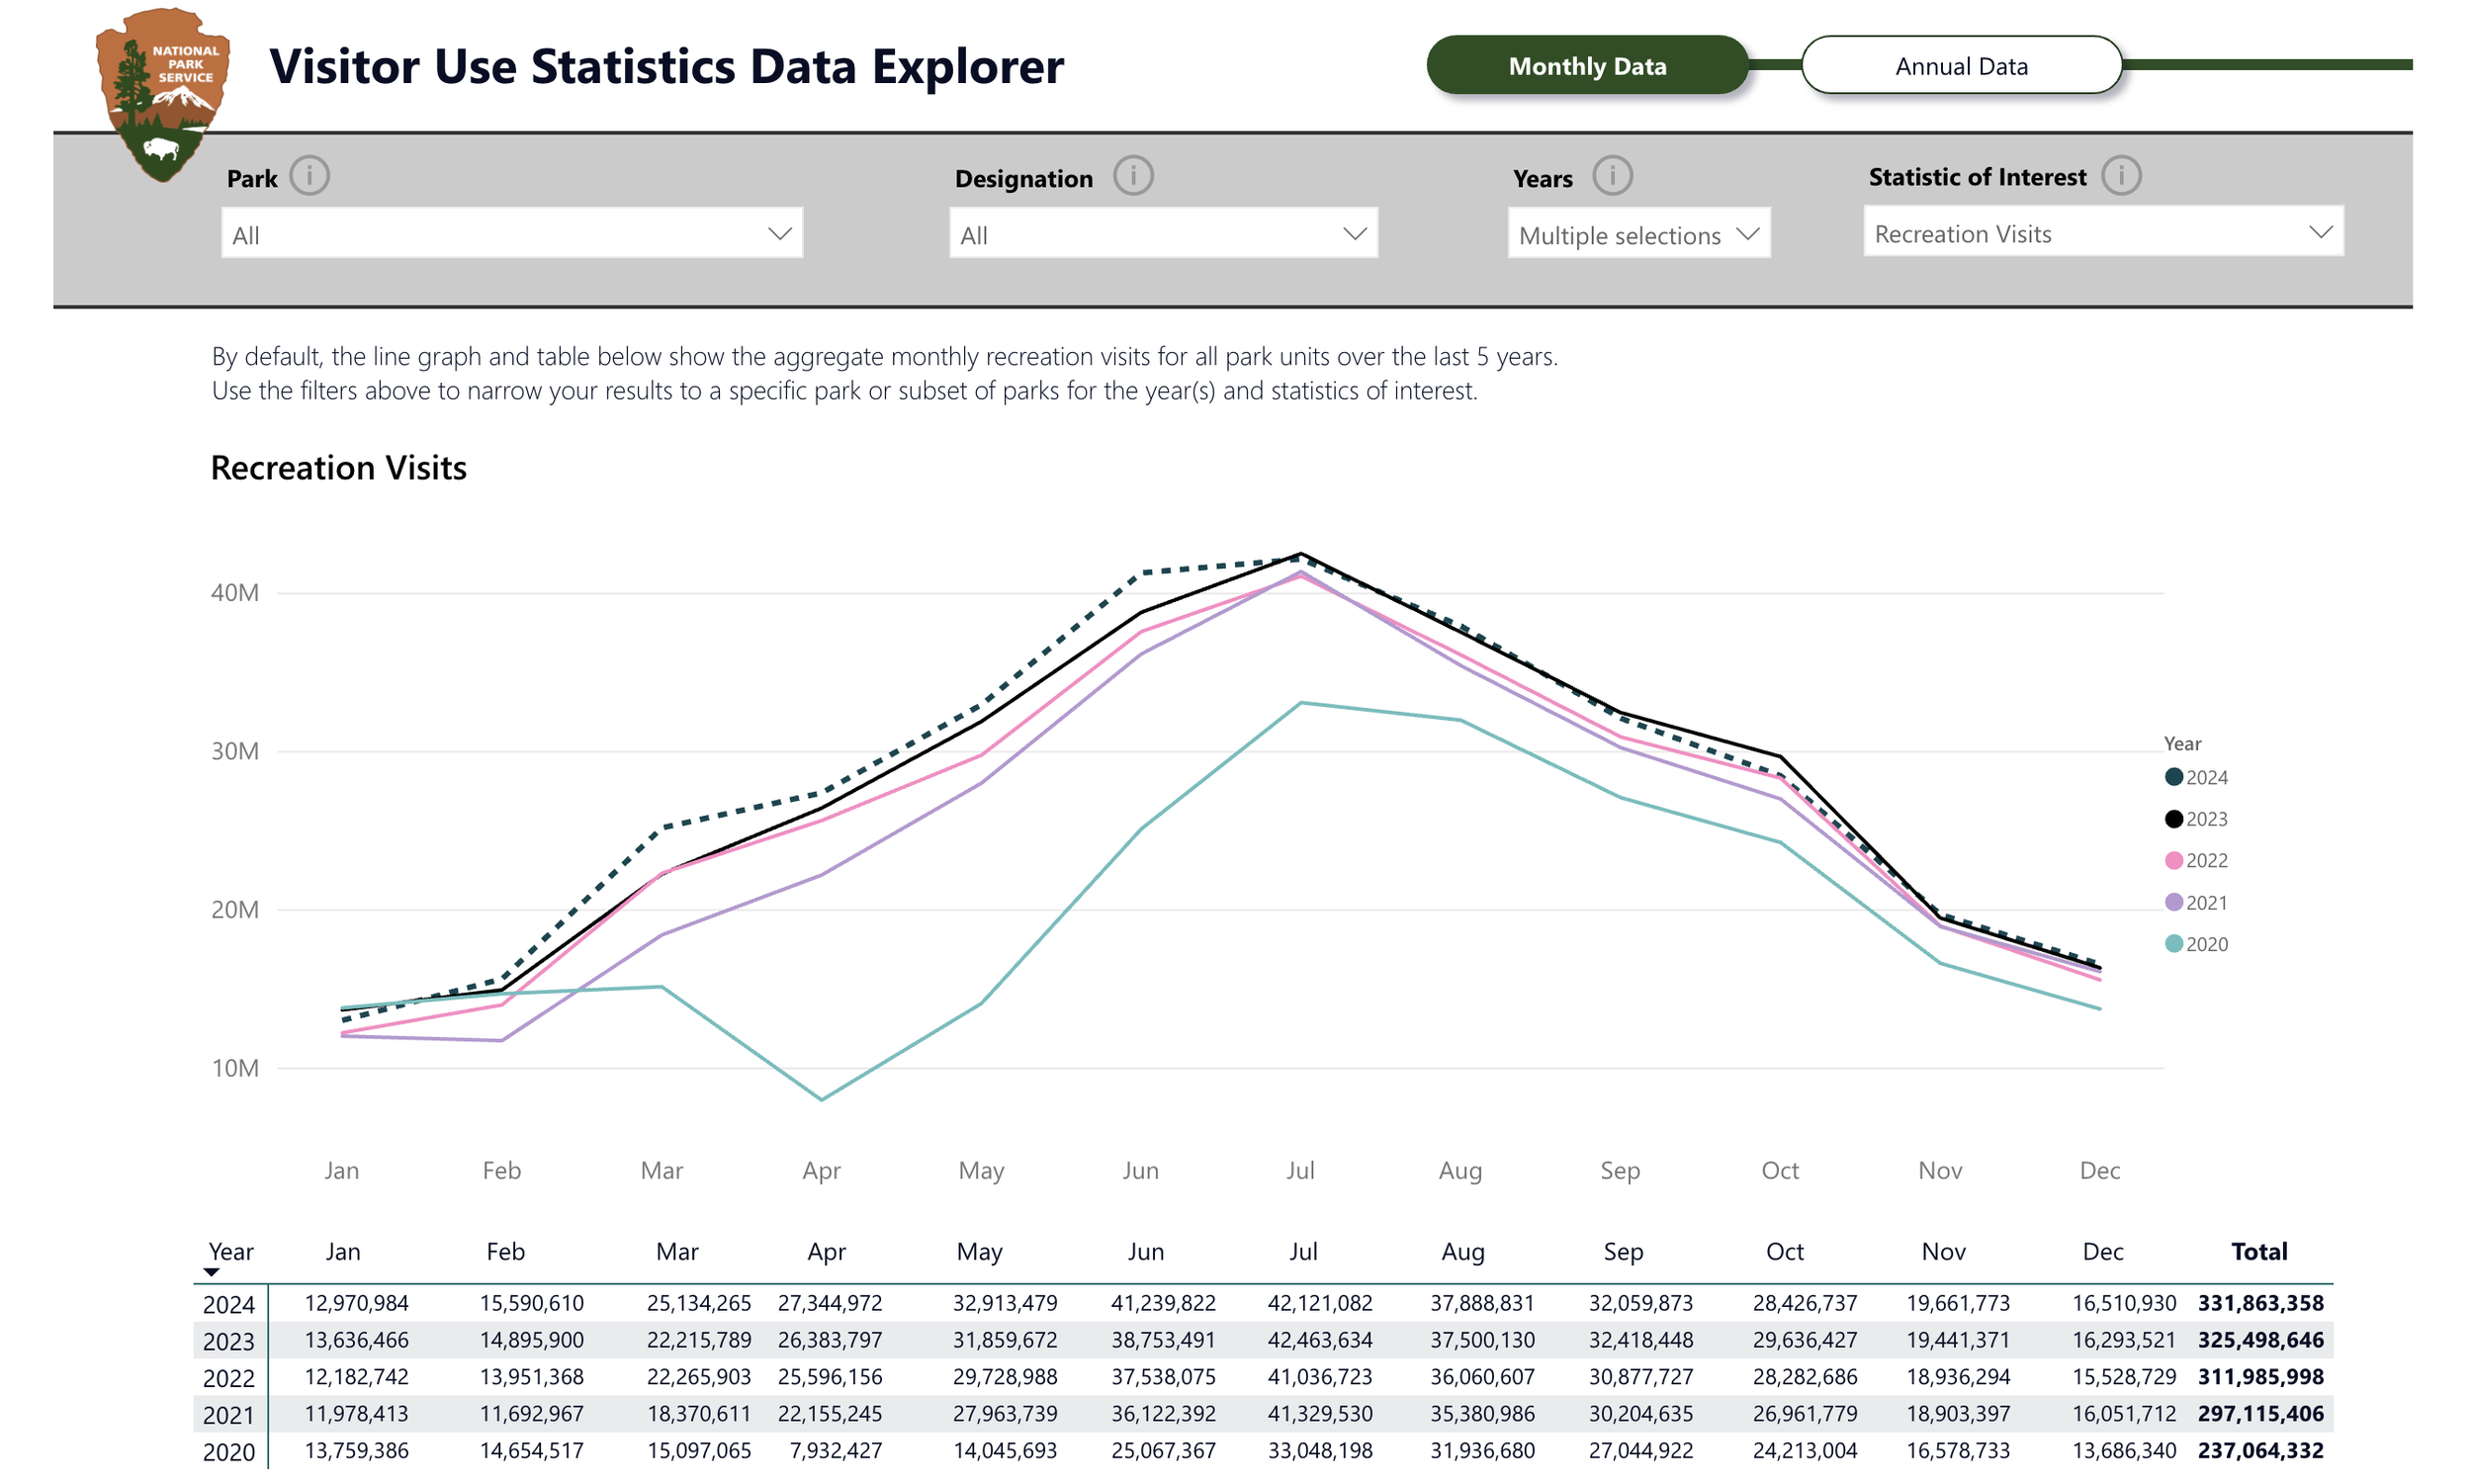Sort table by the Sep column header
The width and height of the screenshot is (2472, 1484).
(1623, 1251)
